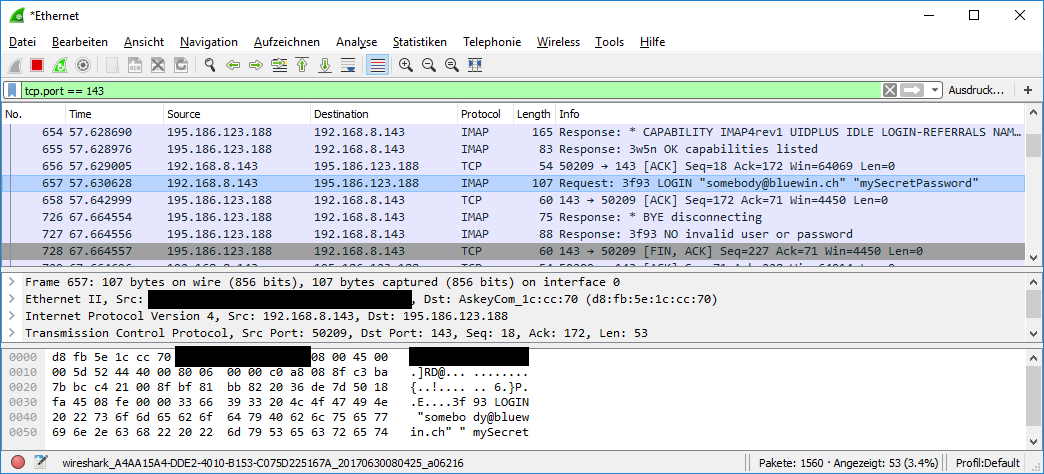The height and width of the screenshot is (474, 1044).
Task: Restart the current capture
Action: [x=60, y=65]
